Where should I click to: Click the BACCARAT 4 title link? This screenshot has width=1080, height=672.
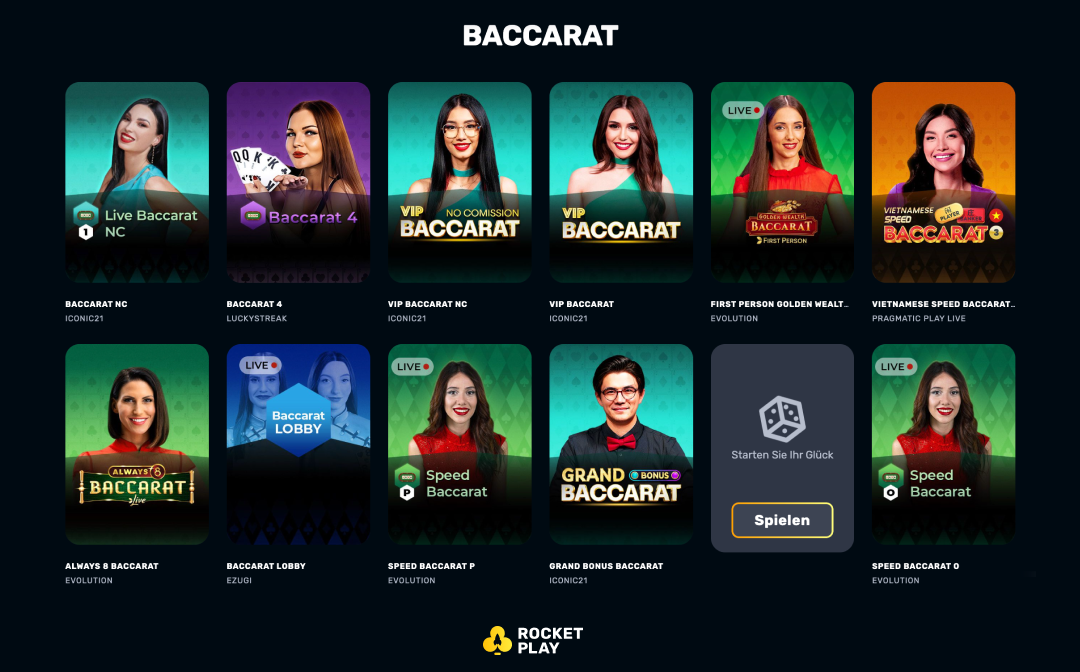coord(254,304)
